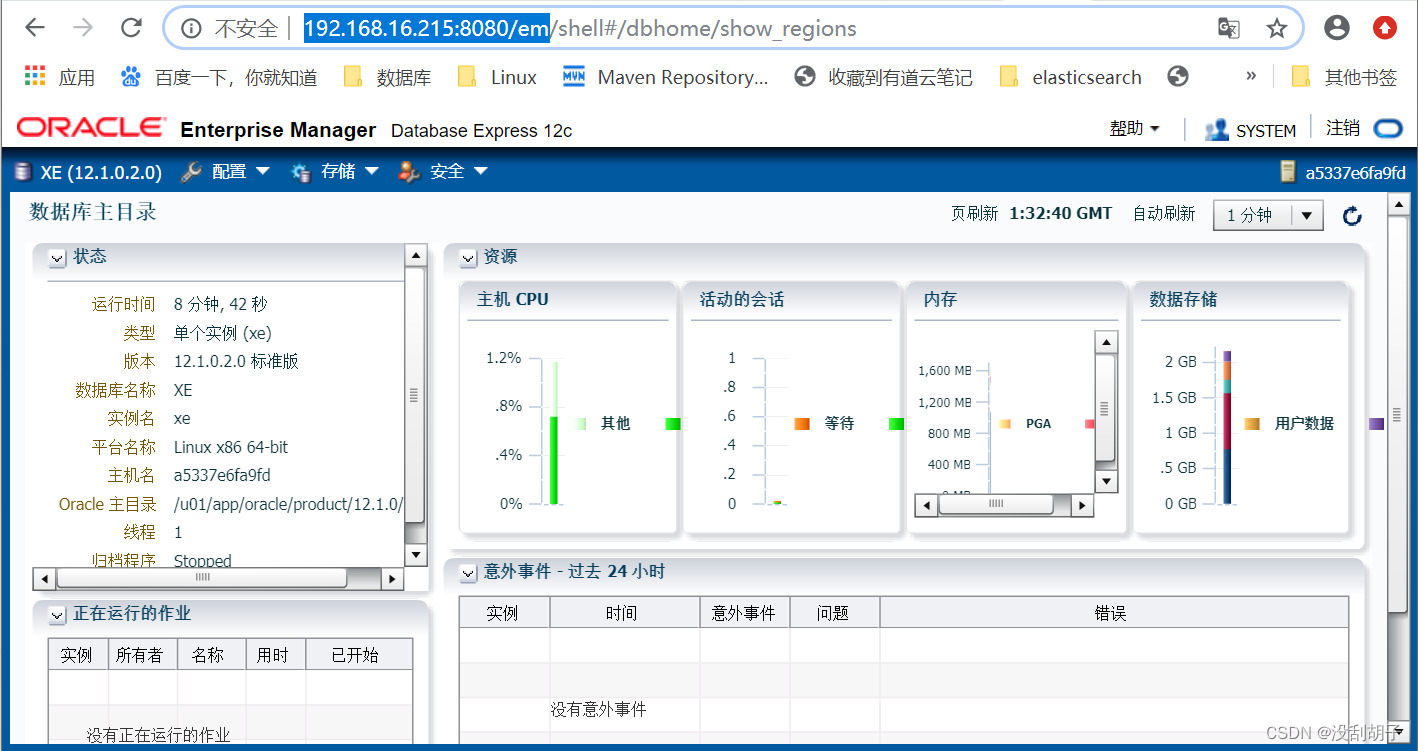Click the red update icon in Chrome toolbar
This screenshot has width=1418, height=751.
pos(1385,28)
